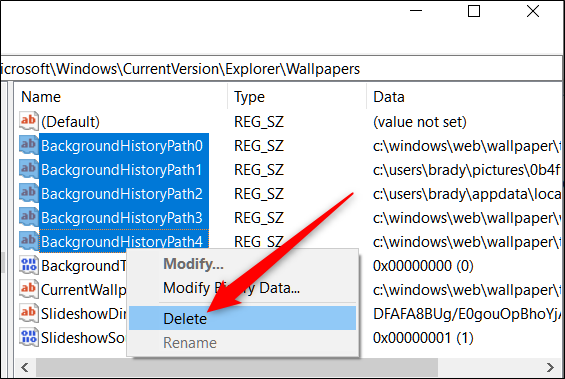Select Delete in the context menu
The height and width of the screenshot is (379, 565).
point(242,318)
